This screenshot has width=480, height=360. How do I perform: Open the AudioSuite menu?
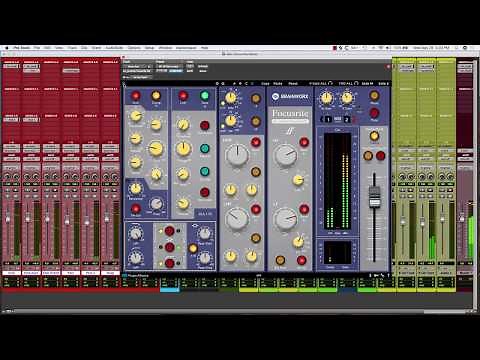pyautogui.click(x=114, y=48)
